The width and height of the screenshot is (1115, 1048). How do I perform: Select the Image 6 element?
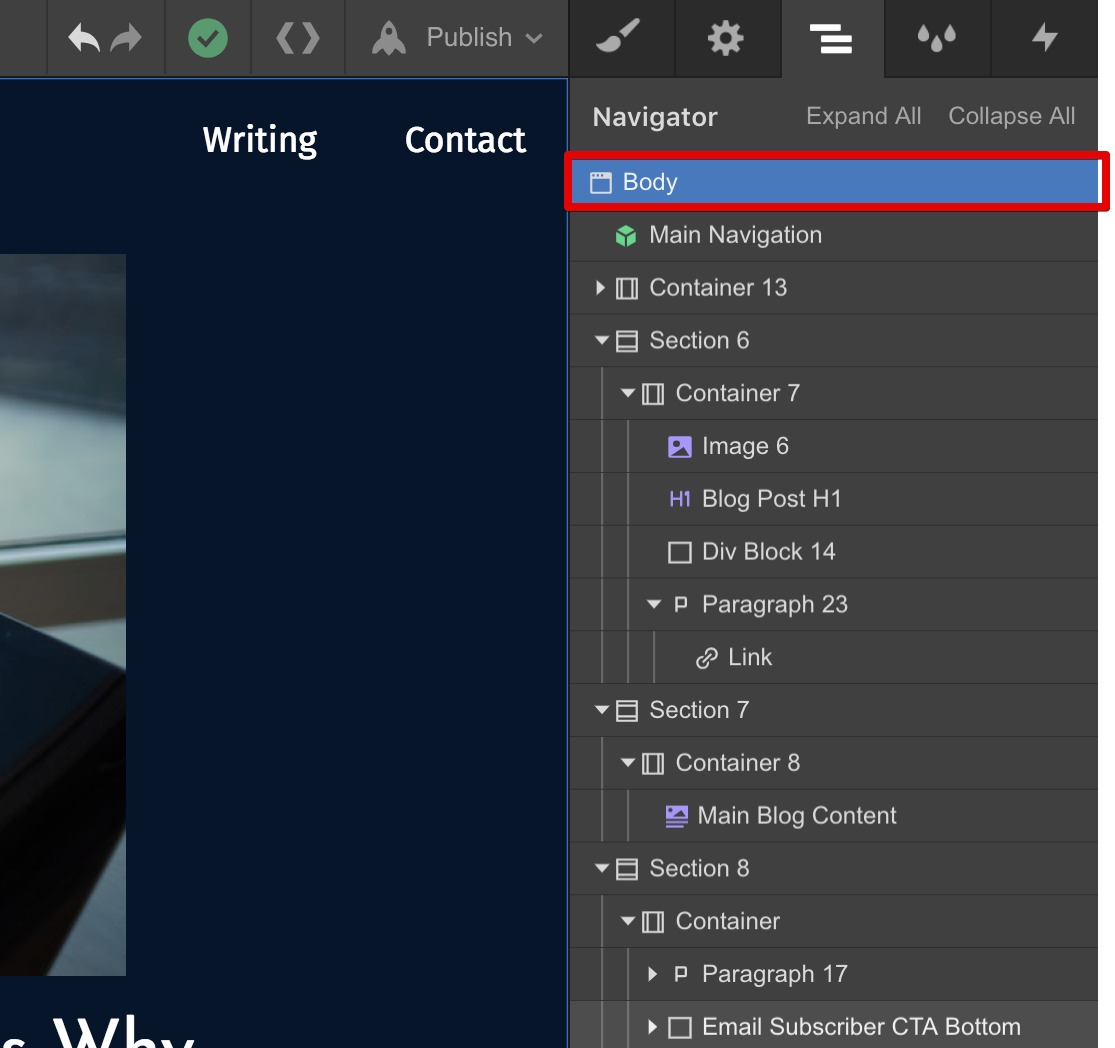pyautogui.click(x=745, y=447)
